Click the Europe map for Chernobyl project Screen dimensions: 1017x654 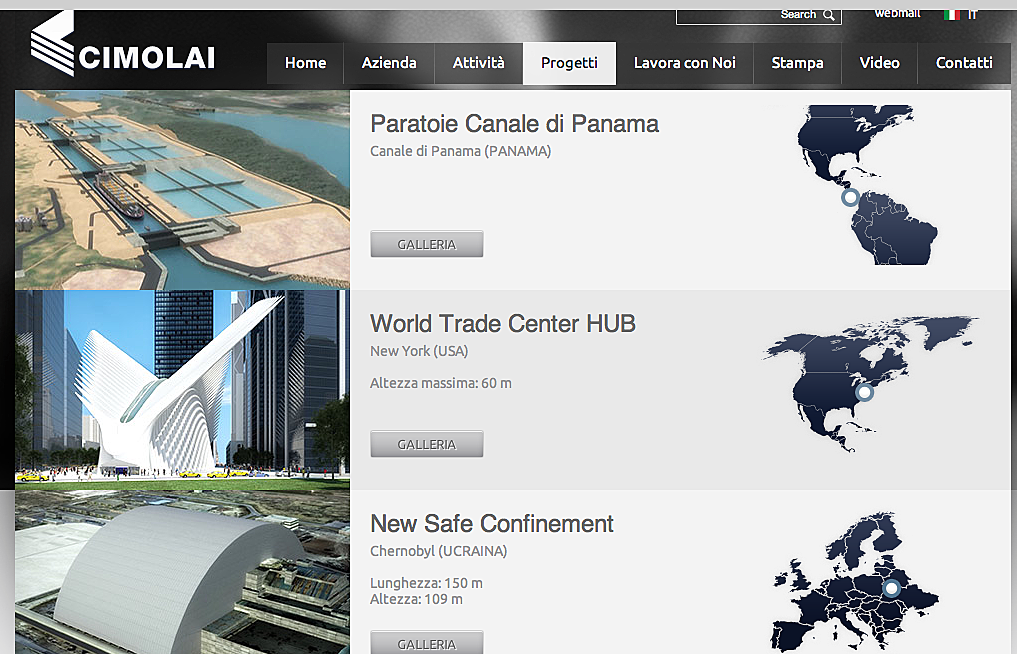(855, 583)
